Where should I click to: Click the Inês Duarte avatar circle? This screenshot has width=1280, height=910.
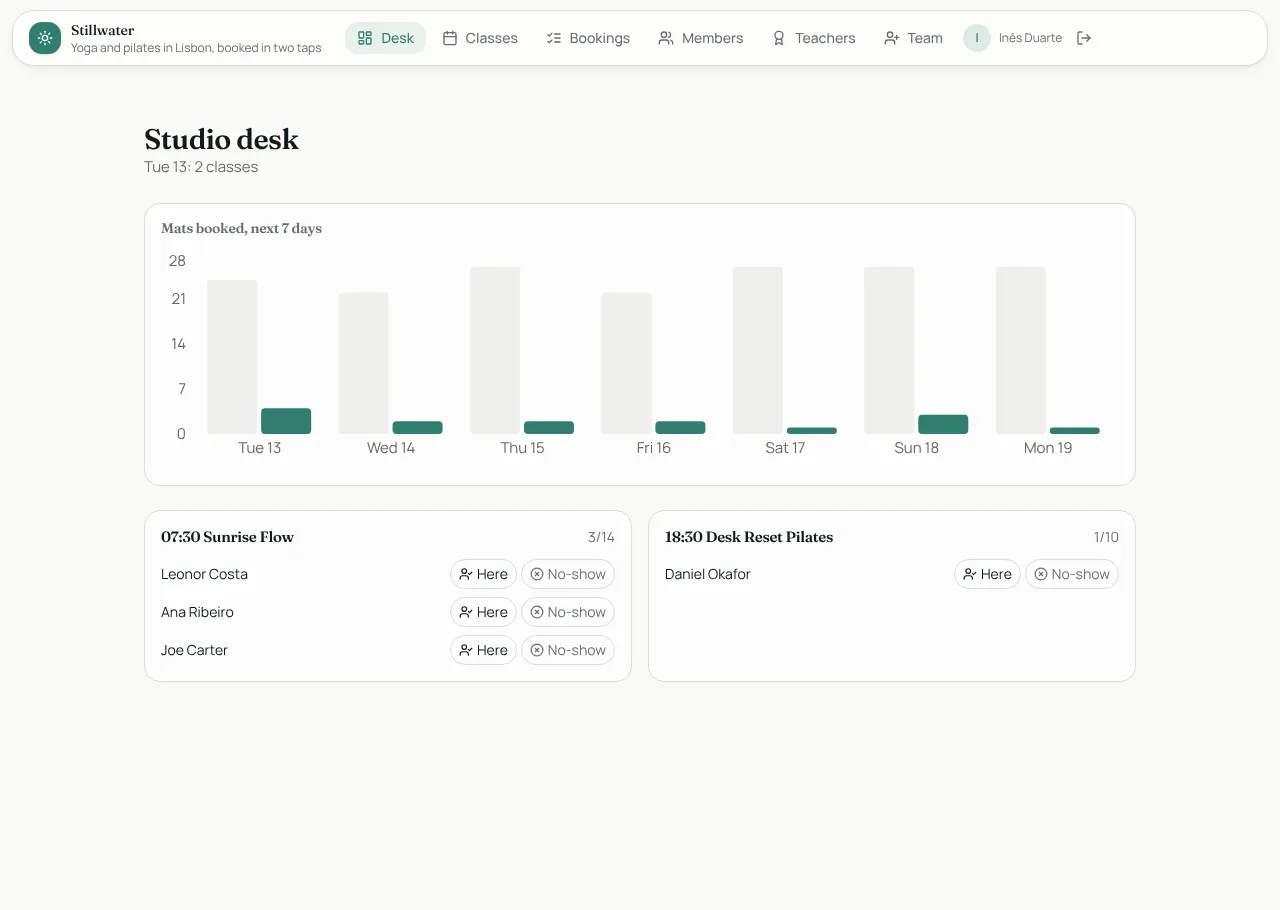(977, 38)
